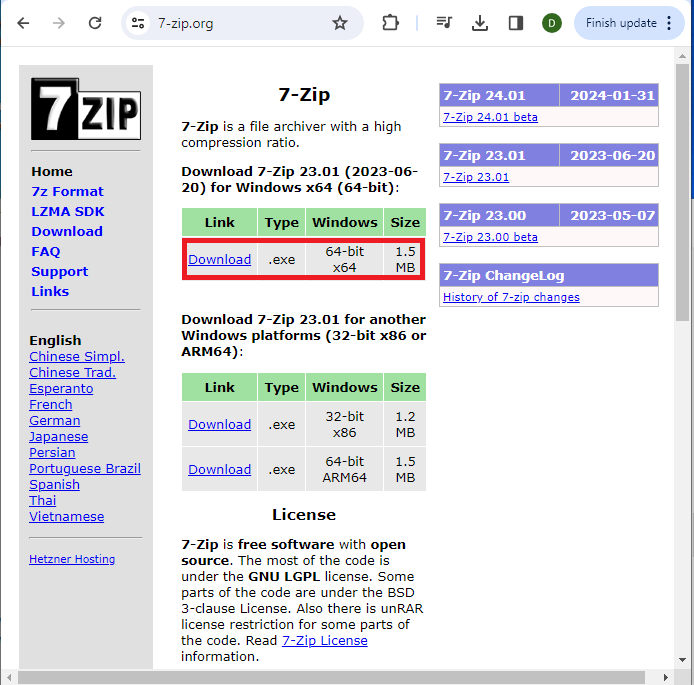Switch language to Persian
694x685 pixels.
[52, 453]
